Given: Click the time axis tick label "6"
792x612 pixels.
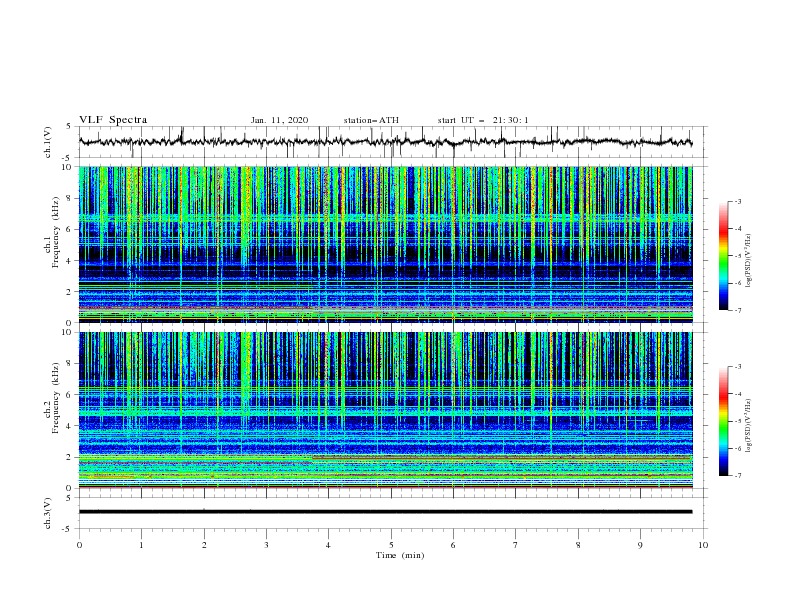Looking at the screenshot, I should pyautogui.click(x=453, y=545).
